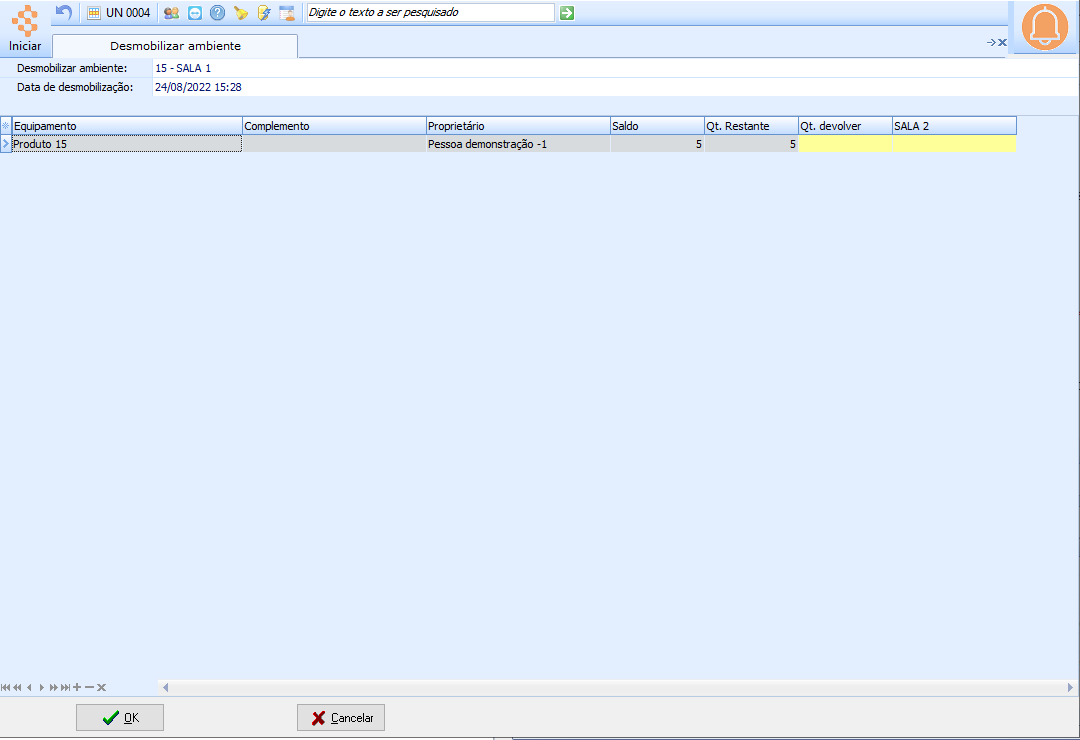Click the Complemento column header
1080x740 pixels.
(x=334, y=126)
